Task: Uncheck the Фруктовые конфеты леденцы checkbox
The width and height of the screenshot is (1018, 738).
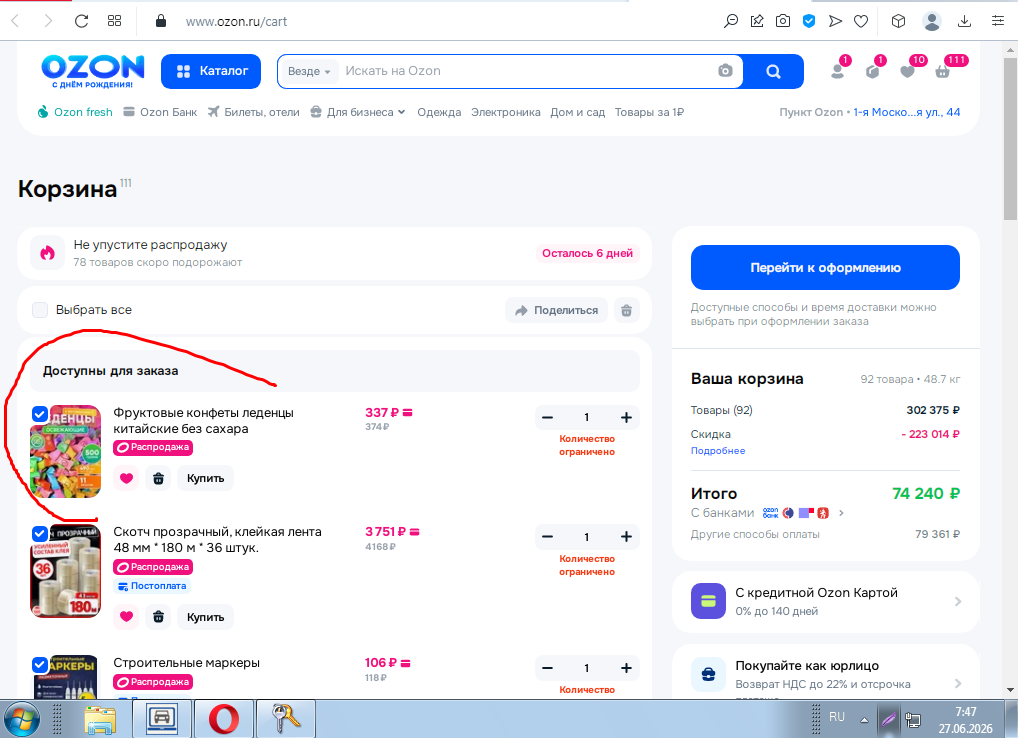Action: (40, 413)
